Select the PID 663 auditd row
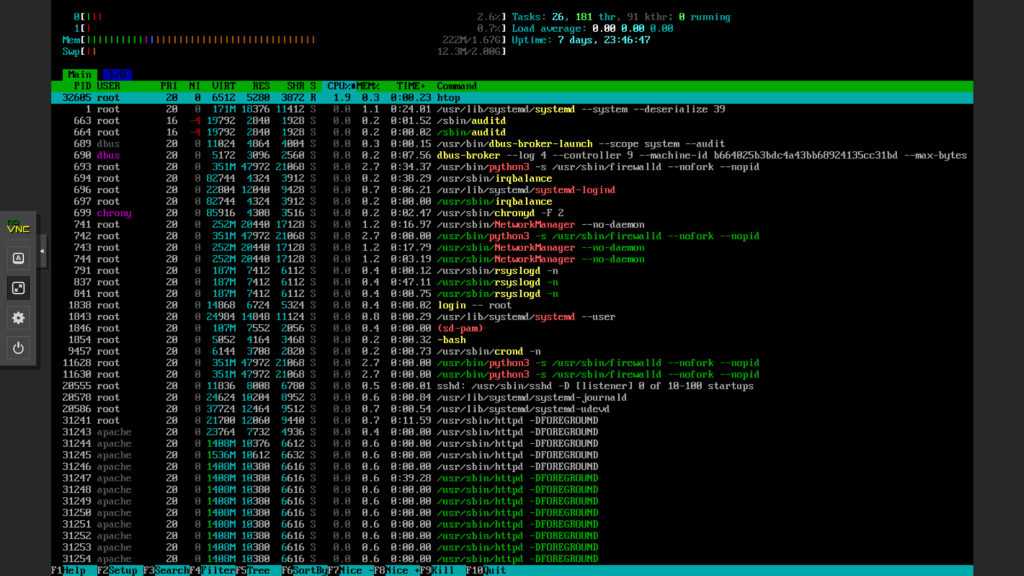 click(x=512, y=121)
